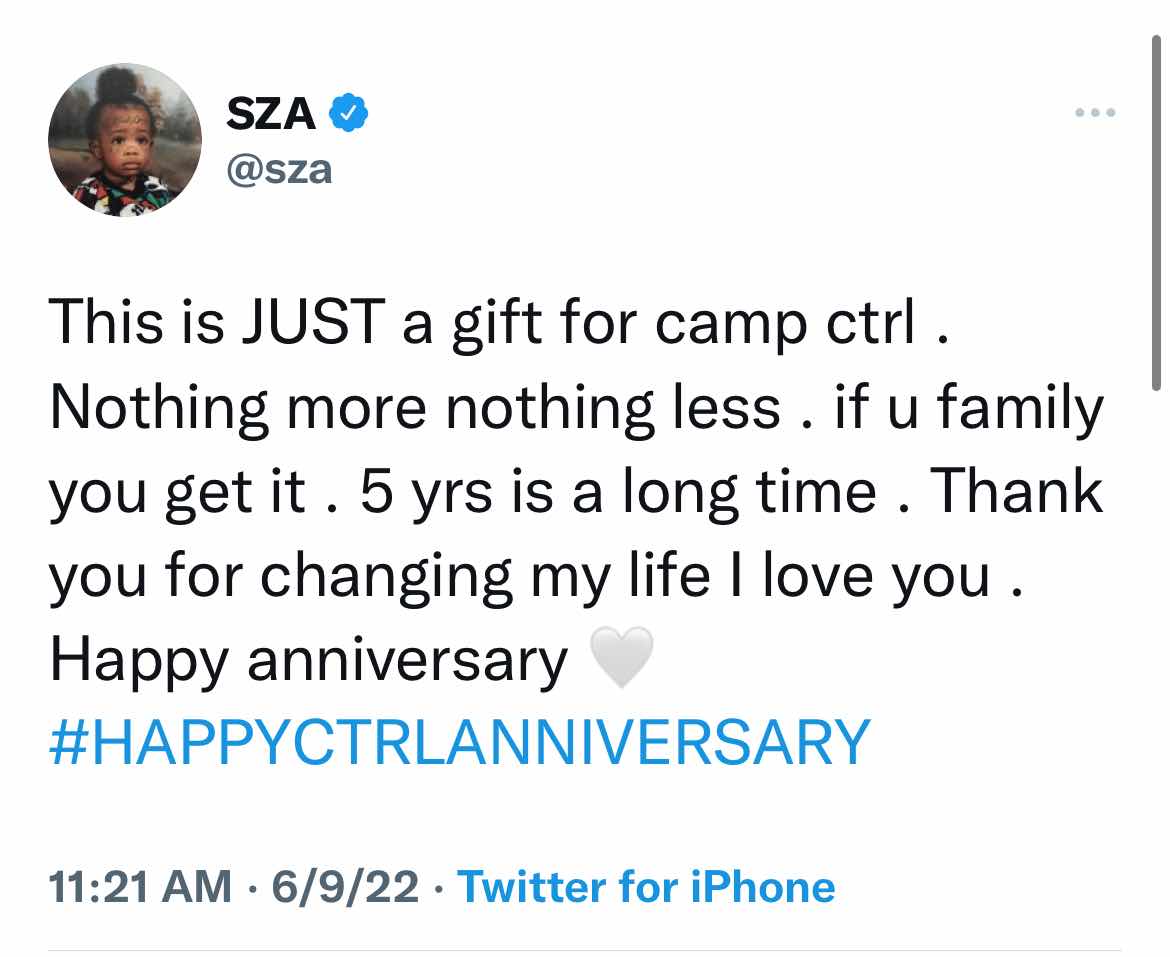1170x957 pixels.
Task: Click the blue verified badge
Action: (x=348, y=113)
